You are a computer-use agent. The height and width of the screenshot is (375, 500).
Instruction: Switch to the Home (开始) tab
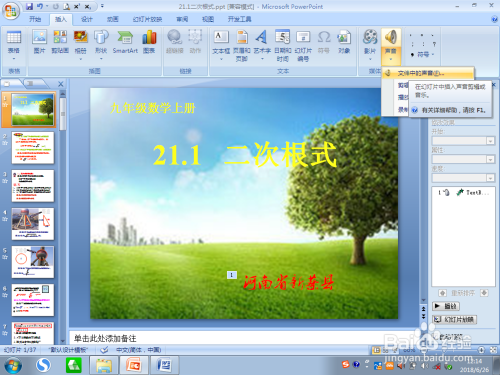35,19
